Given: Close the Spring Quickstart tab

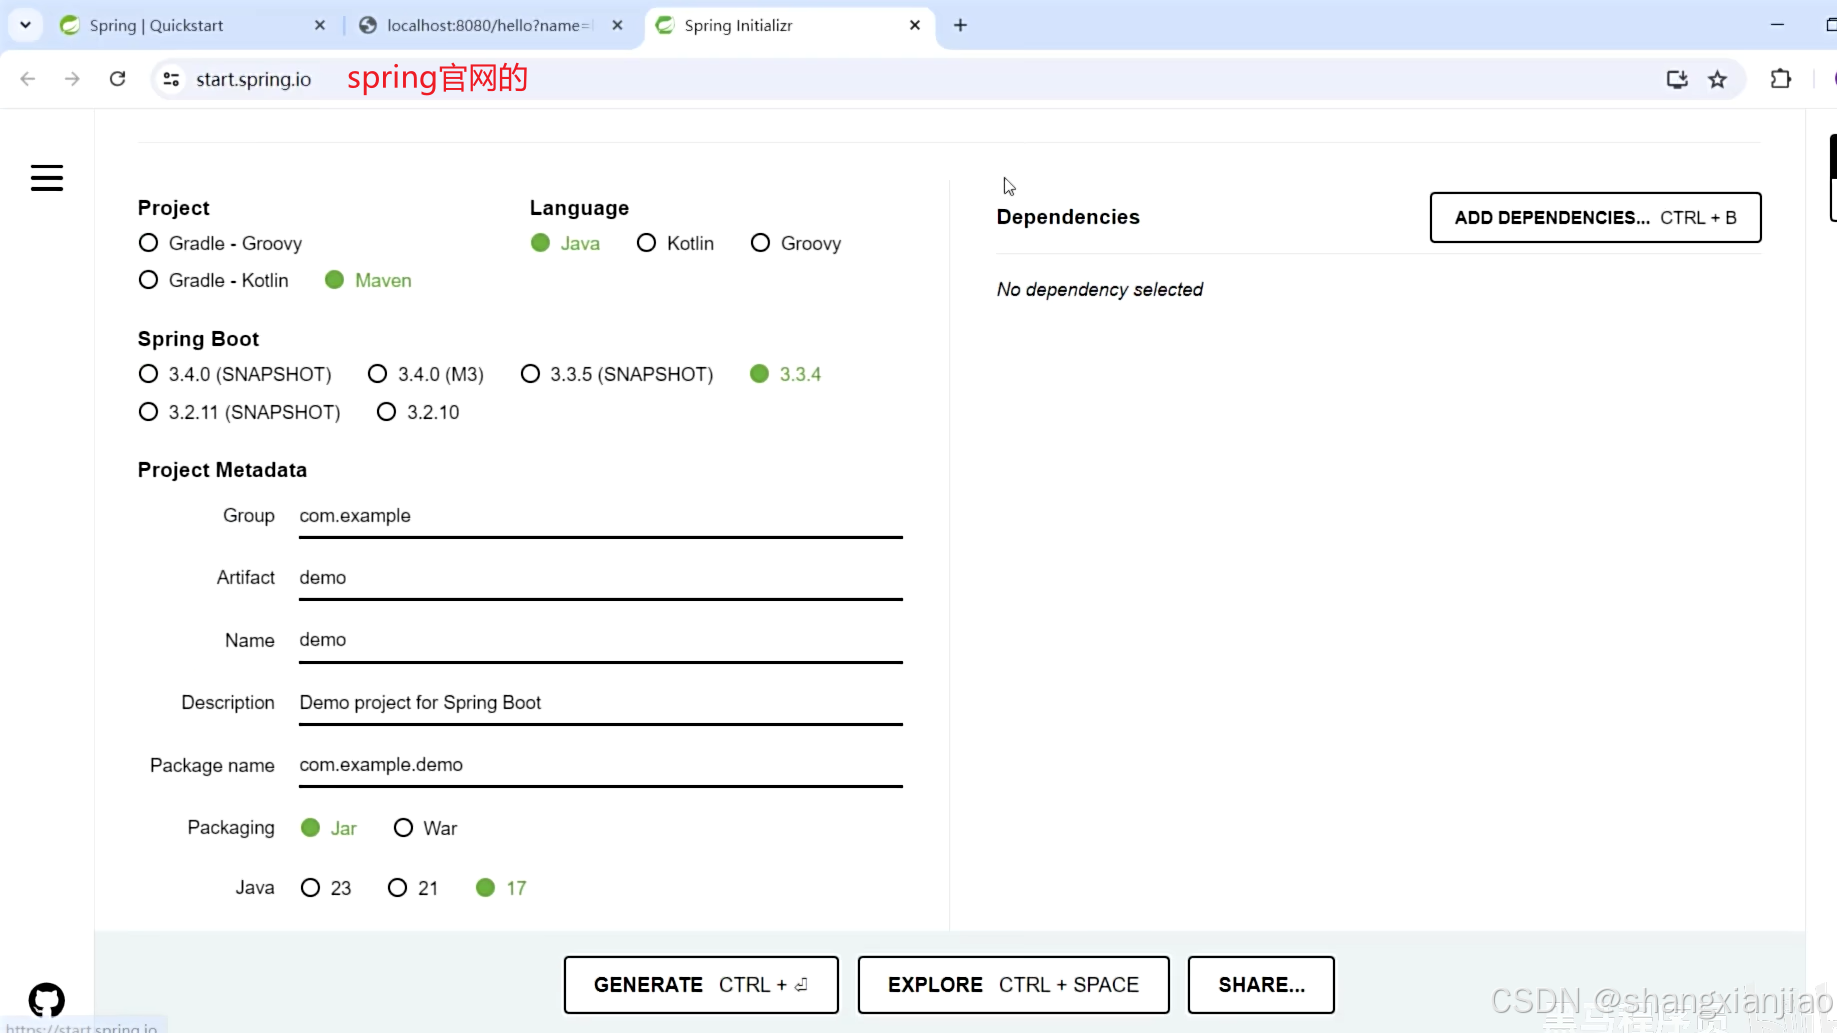Looking at the screenshot, I should [320, 25].
